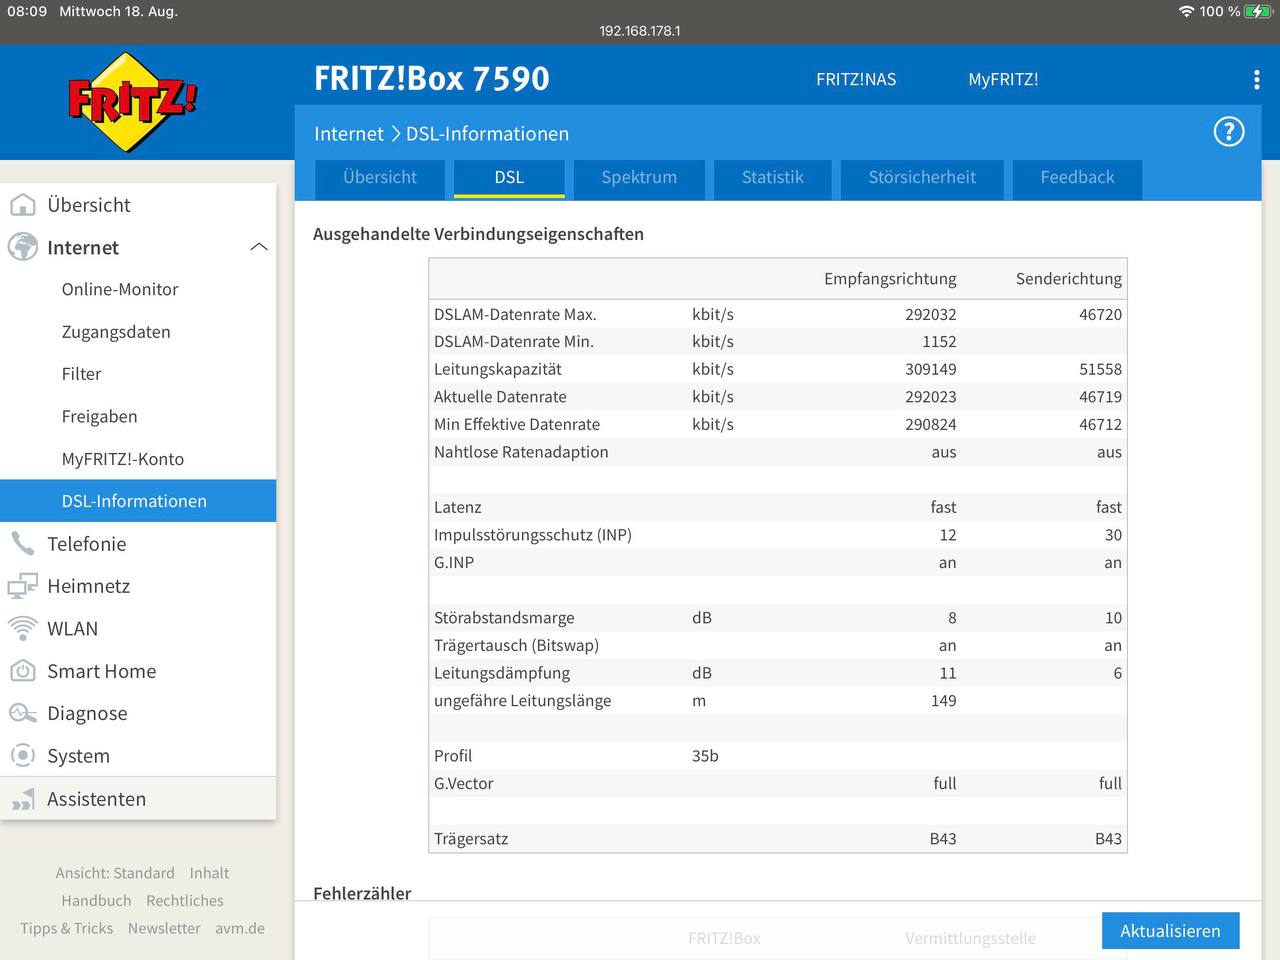The image size is (1280, 960).
Task: Open the Spektrum tab
Action: click(x=639, y=178)
